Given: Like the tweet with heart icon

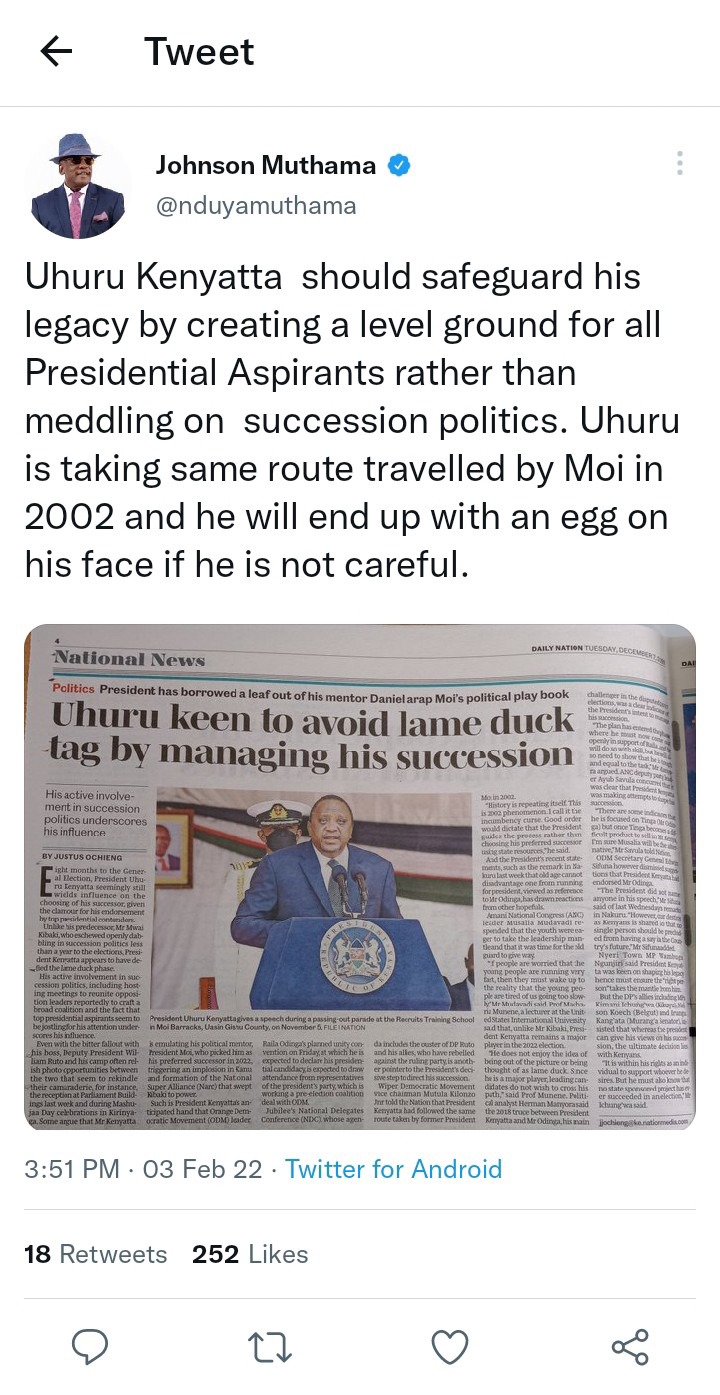Looking at the screenshot, I should (450, 1347).
